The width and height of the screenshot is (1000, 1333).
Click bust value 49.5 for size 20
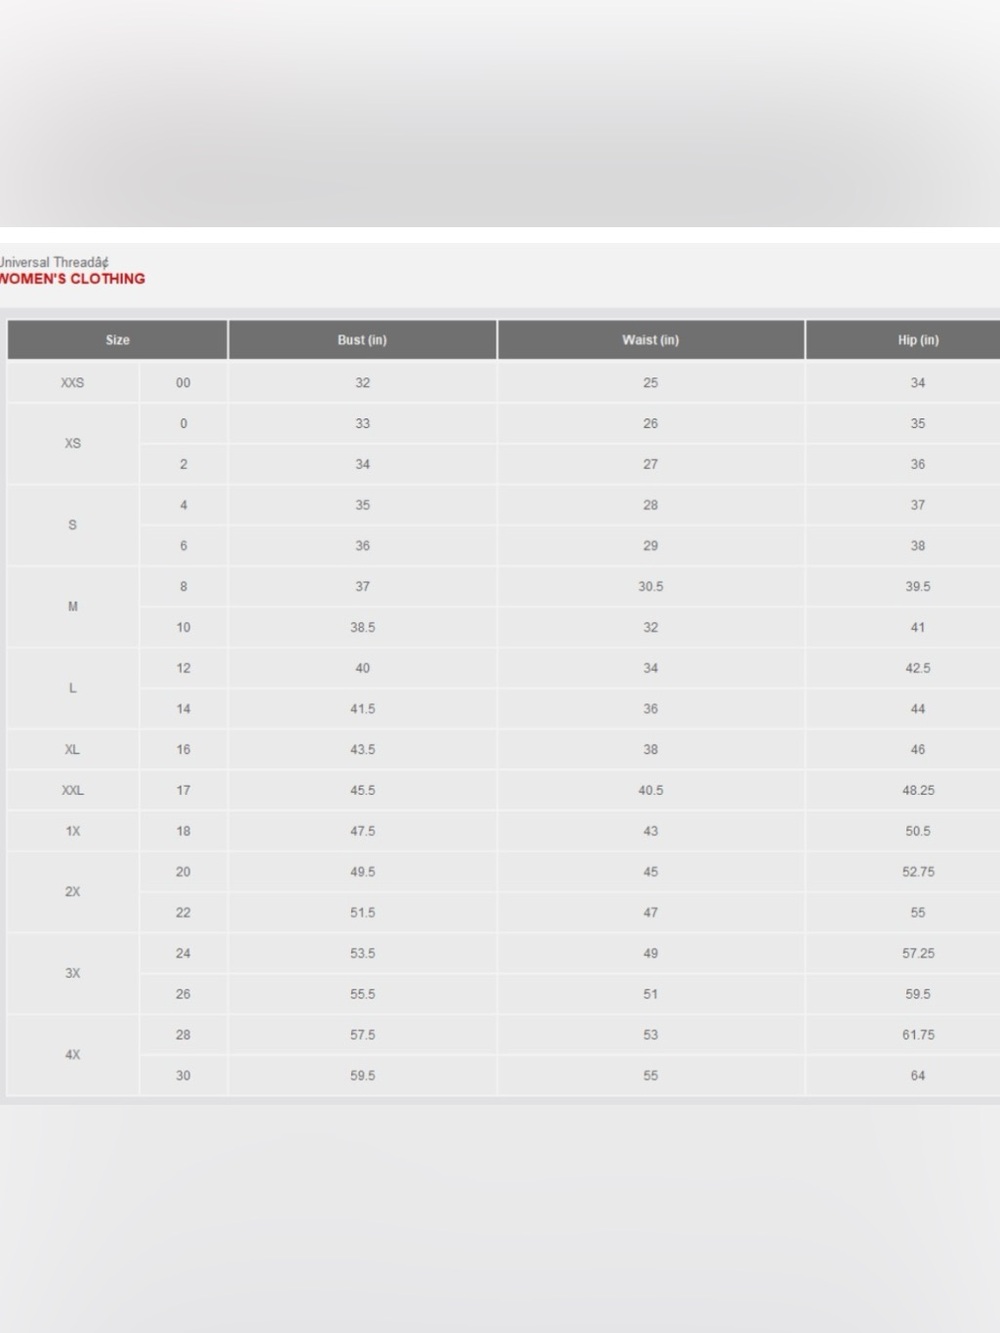[362, 872]
